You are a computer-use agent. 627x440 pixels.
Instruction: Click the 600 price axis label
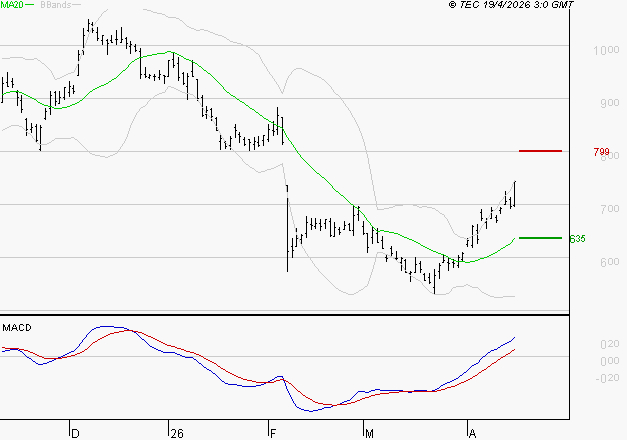(x=609, y=262)
